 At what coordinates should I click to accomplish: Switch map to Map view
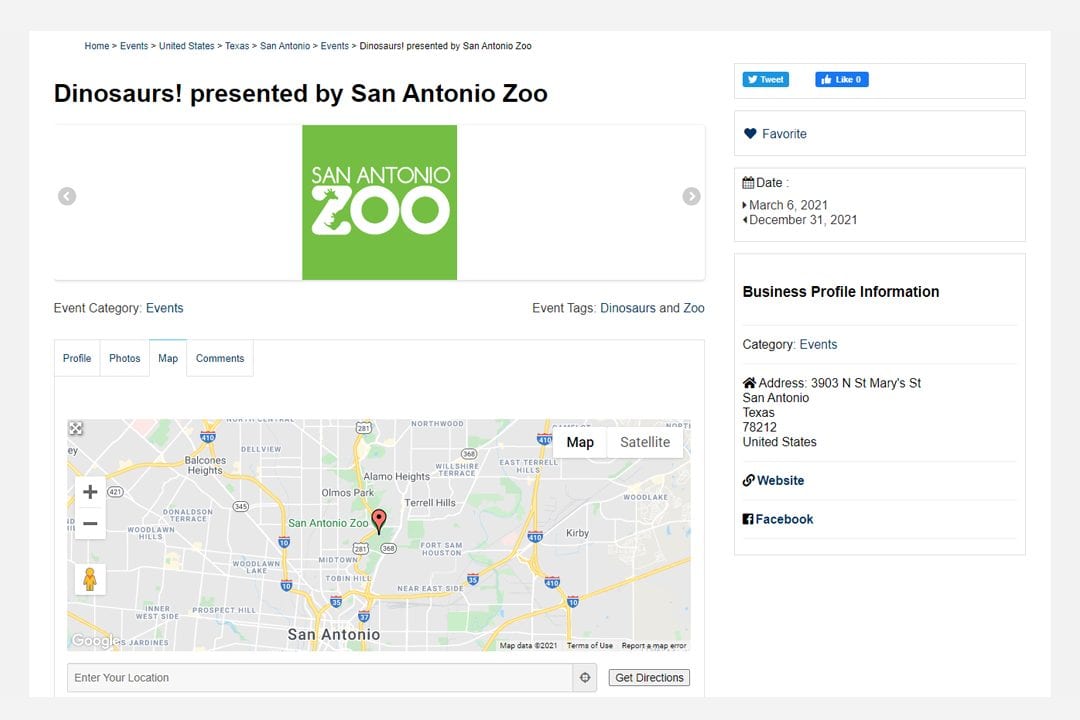(580, 442)
